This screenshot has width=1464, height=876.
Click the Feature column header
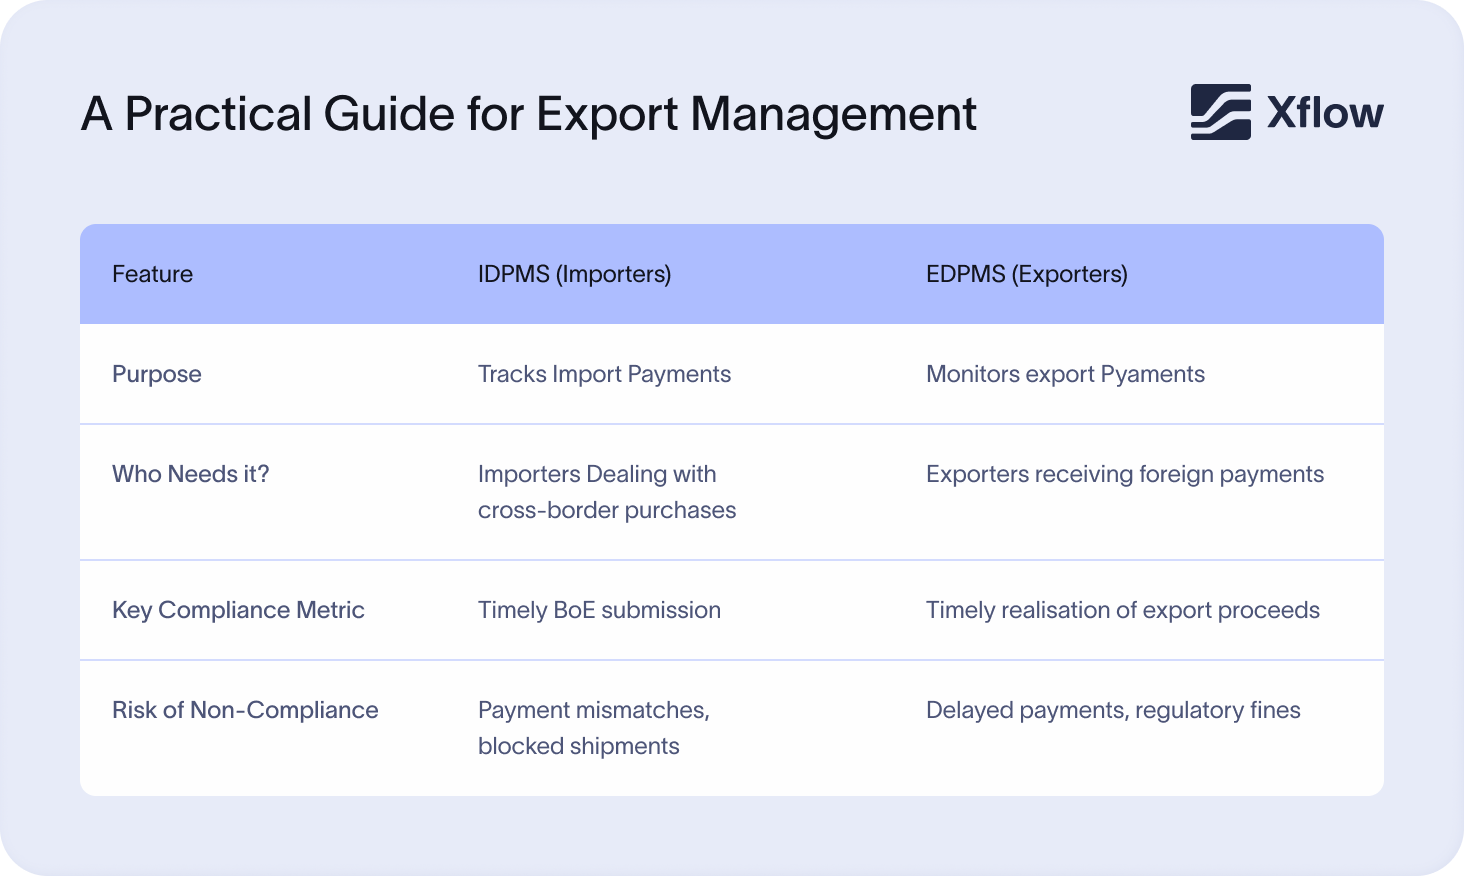[x=152, y=274]
